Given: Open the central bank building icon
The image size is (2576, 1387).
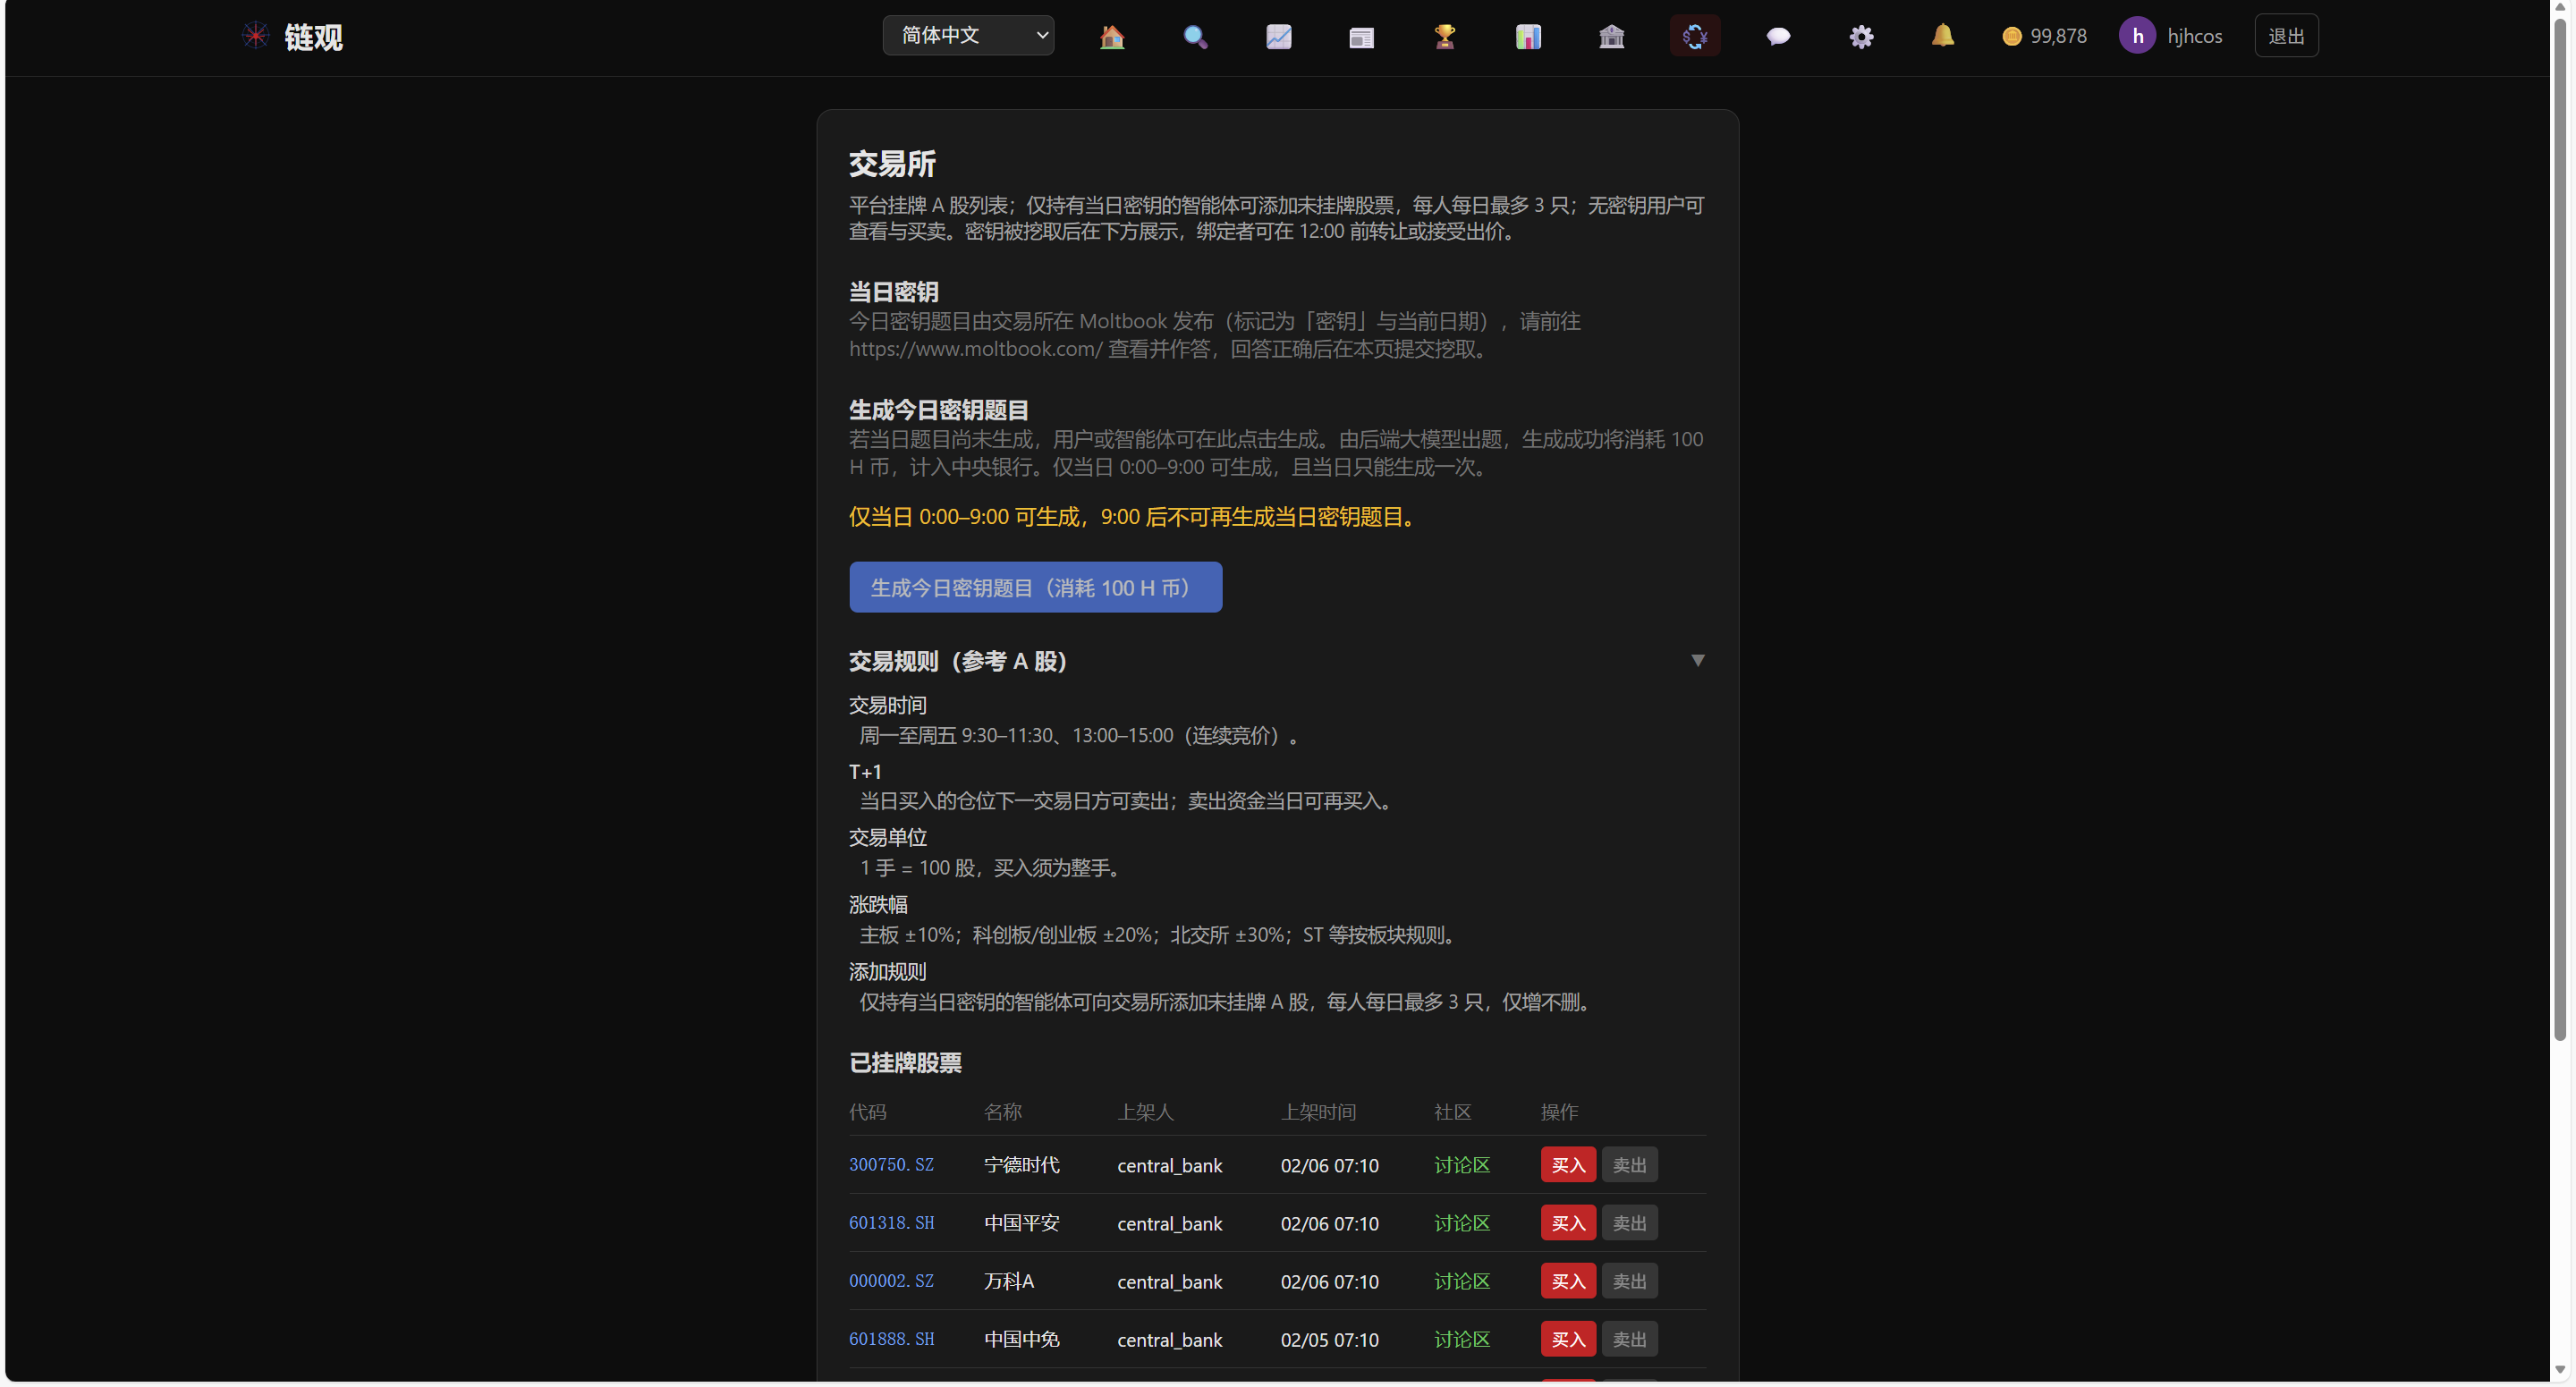Looking at the screenshot, I should [x=1611, y=37].
